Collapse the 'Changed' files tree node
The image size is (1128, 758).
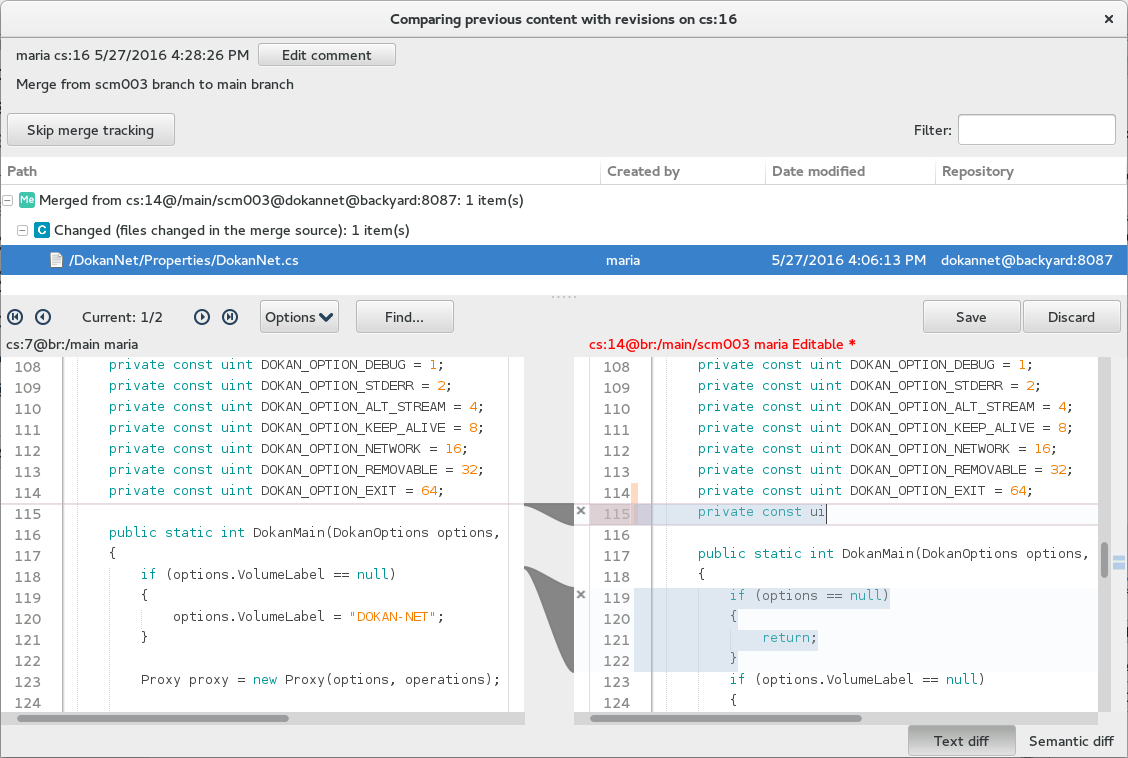tap(22, 231)
